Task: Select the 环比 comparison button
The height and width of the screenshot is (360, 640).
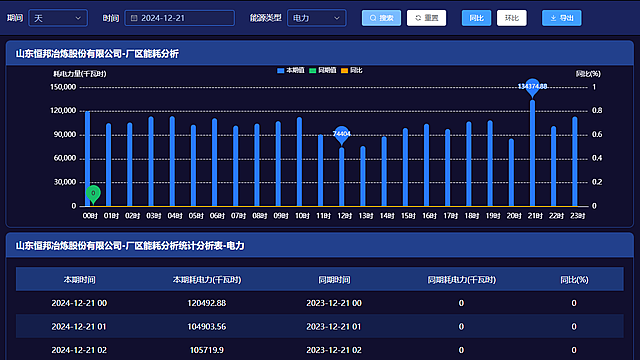Action: [x=511, y=18]
